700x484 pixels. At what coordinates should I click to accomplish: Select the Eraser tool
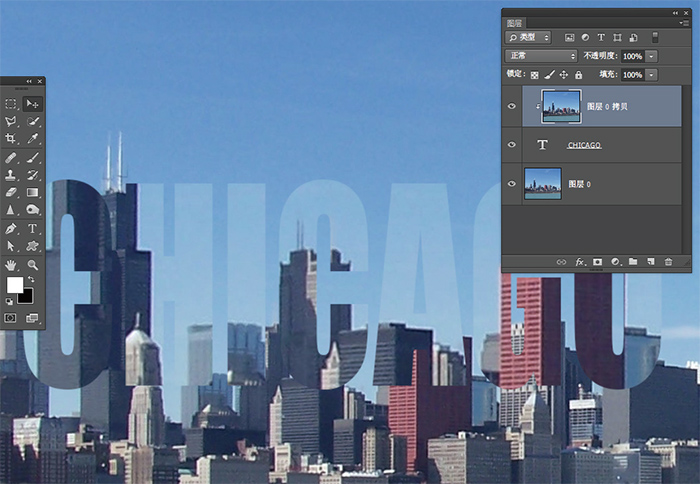[11, 192]
